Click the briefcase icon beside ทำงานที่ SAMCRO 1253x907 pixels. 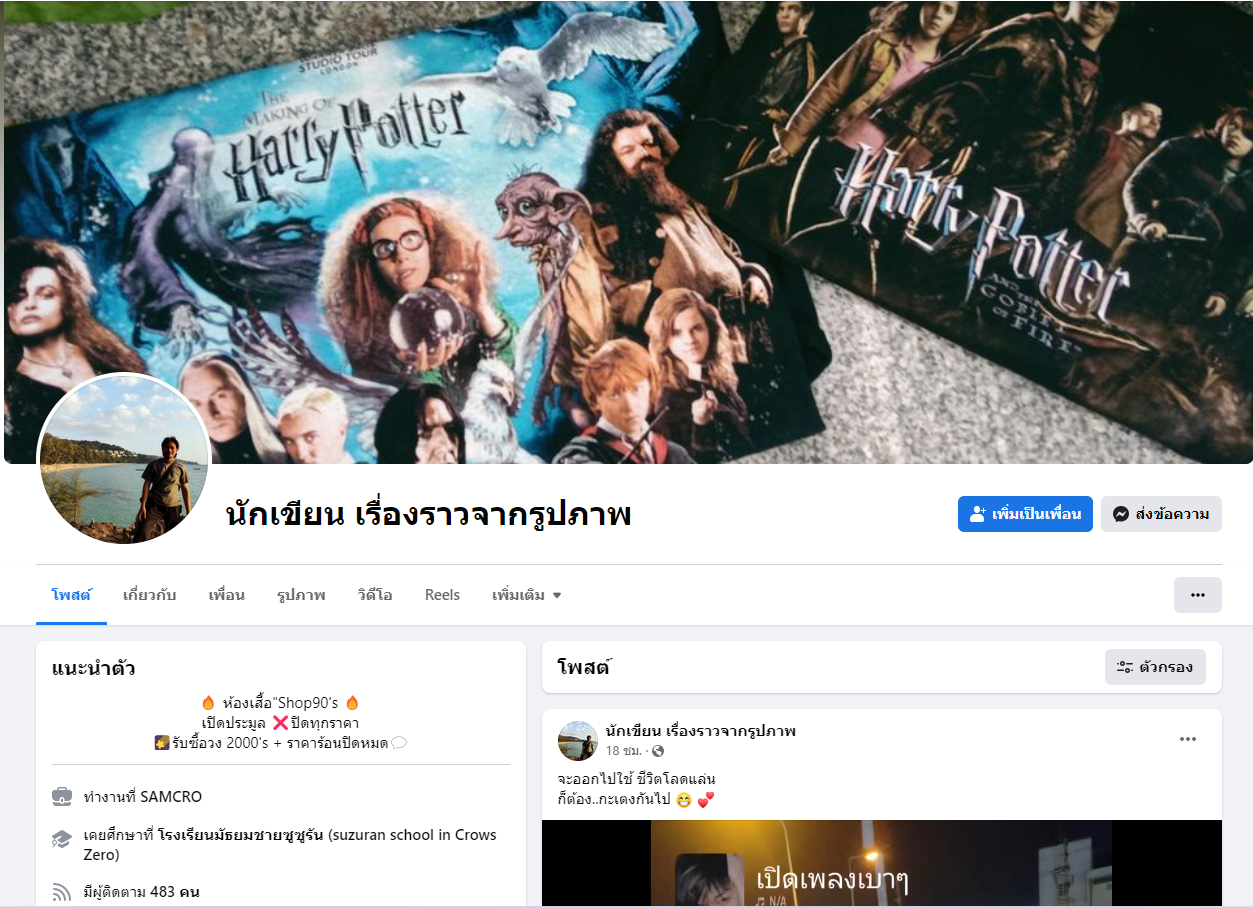(62, 797)
